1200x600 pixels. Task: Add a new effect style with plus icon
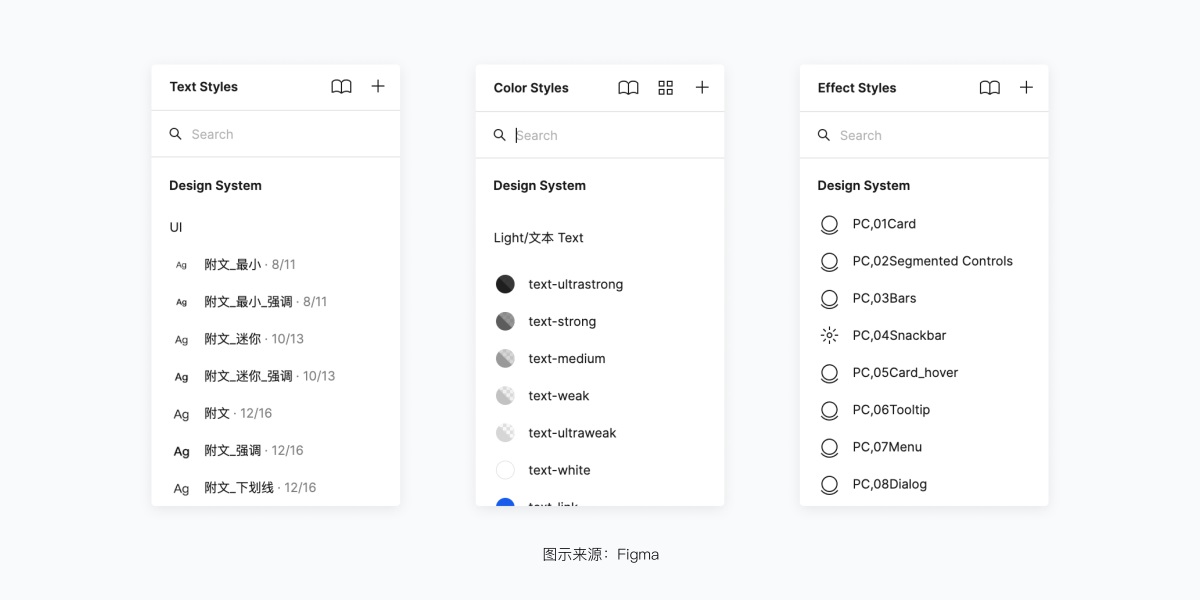(1026, 87)
